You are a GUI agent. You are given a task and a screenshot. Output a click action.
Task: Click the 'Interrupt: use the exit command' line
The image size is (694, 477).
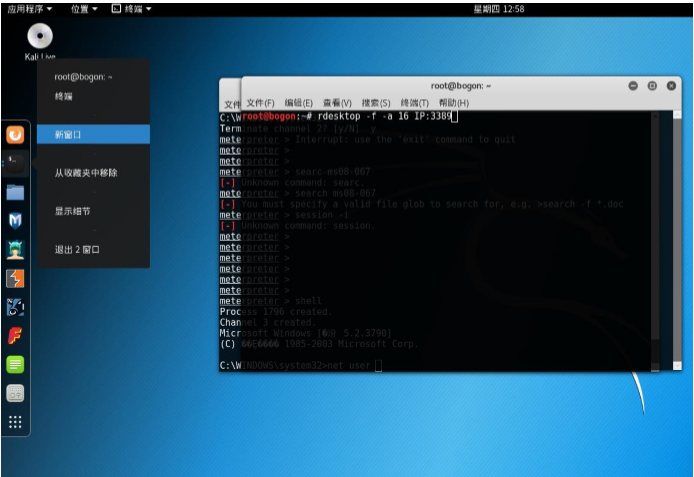[x=367, y=139]
